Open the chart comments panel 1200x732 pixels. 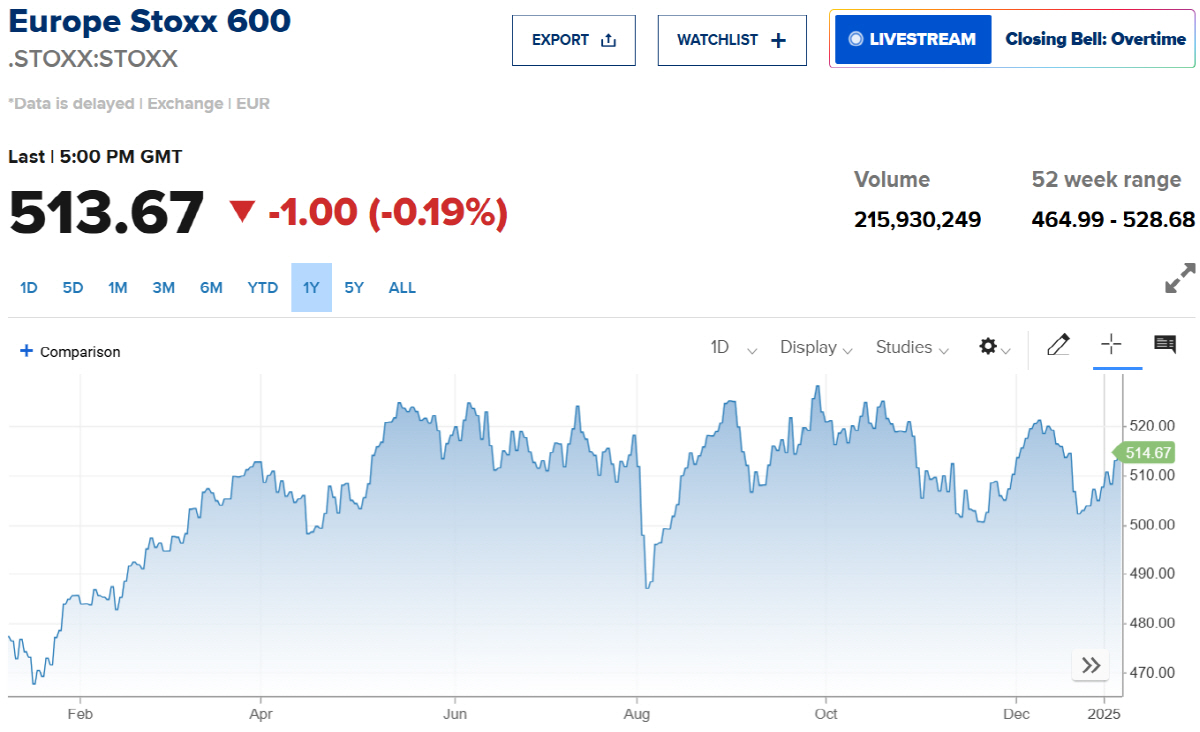point(1164,344)
